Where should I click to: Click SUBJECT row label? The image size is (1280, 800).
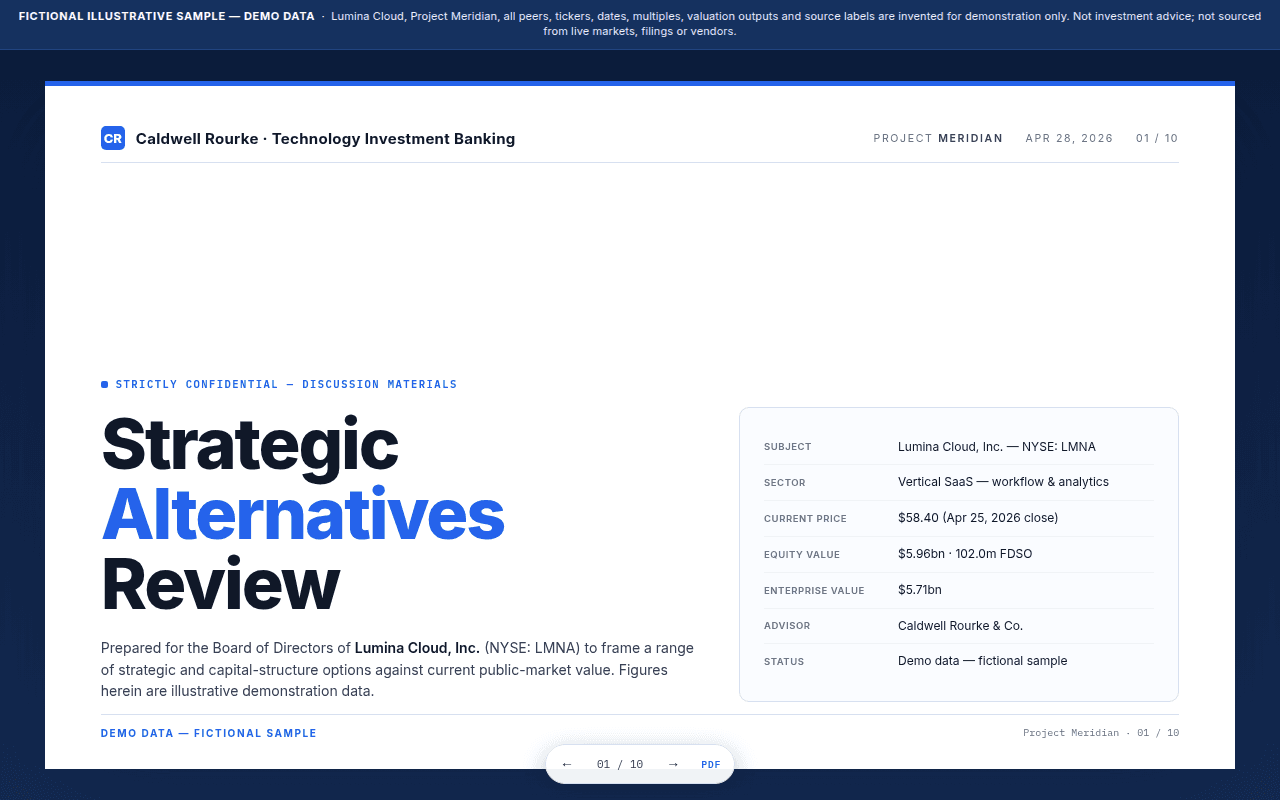click(788, 447)
